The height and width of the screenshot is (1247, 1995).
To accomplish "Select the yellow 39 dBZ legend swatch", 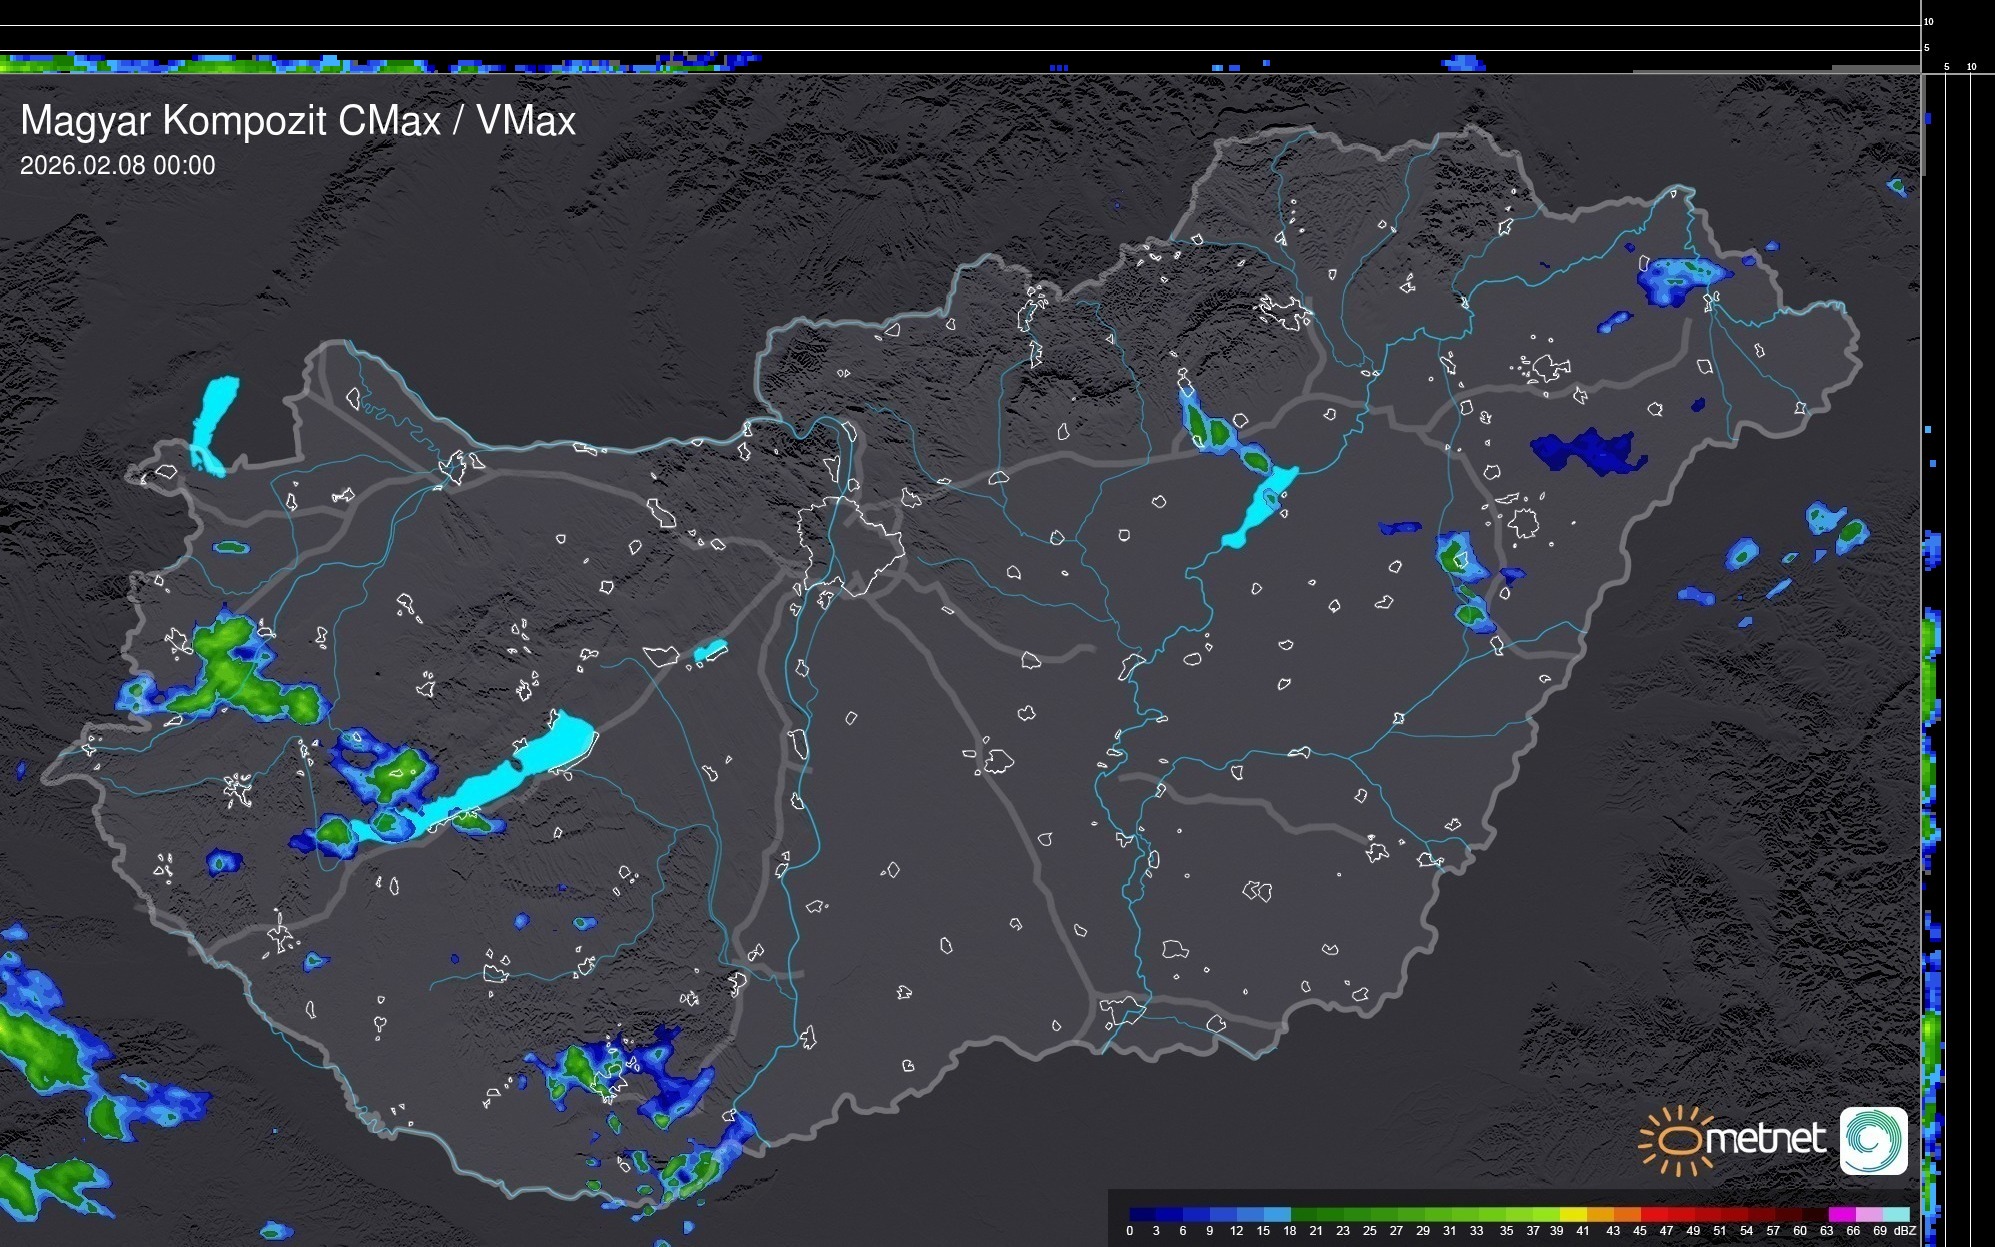I will pyautogui.click(x=1574, y=1214).
